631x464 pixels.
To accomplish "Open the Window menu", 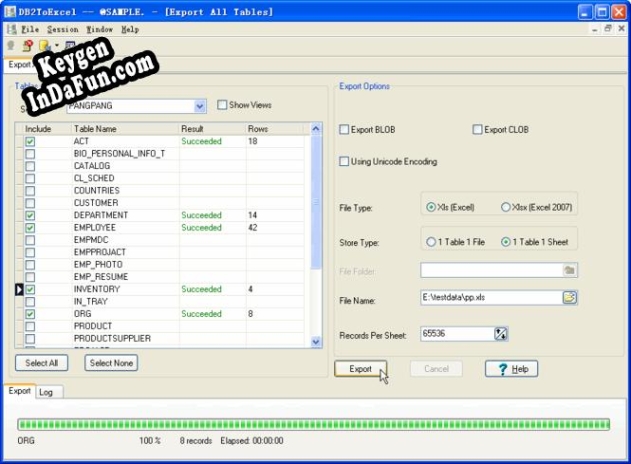I will pyautogui.click(x=99, y=29).
